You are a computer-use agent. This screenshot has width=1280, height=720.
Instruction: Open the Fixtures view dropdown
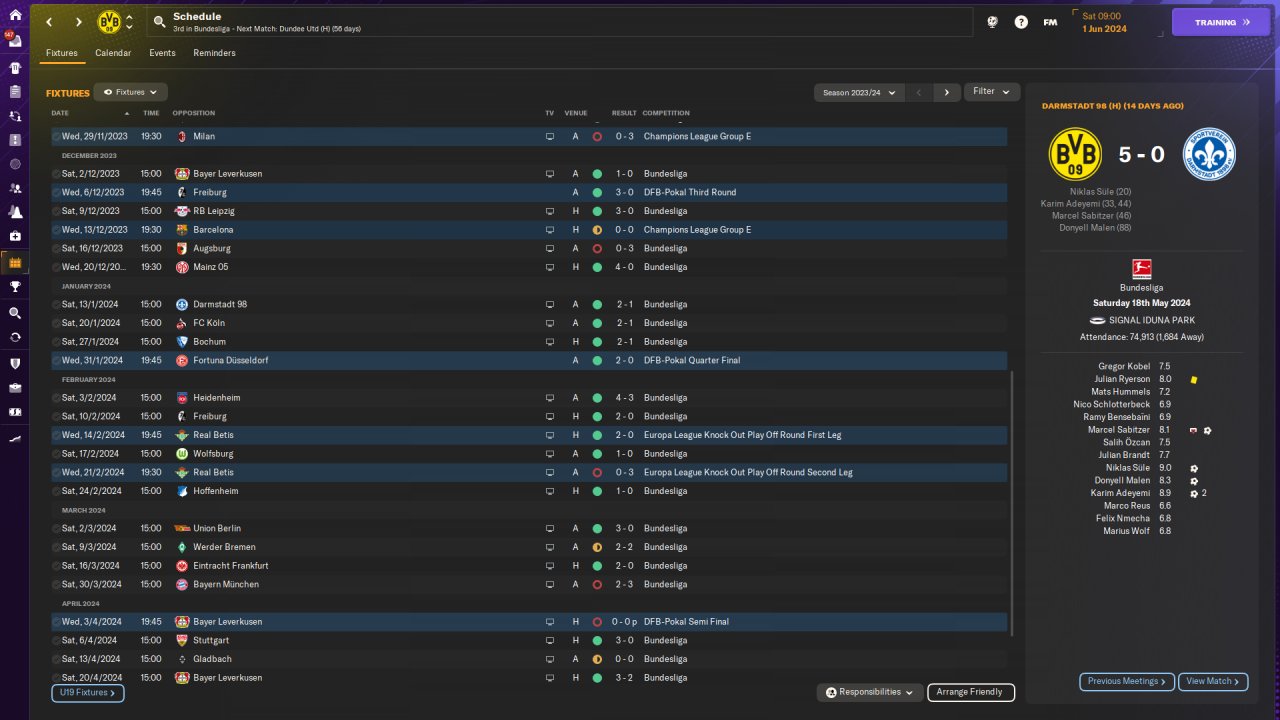(130, 92)
